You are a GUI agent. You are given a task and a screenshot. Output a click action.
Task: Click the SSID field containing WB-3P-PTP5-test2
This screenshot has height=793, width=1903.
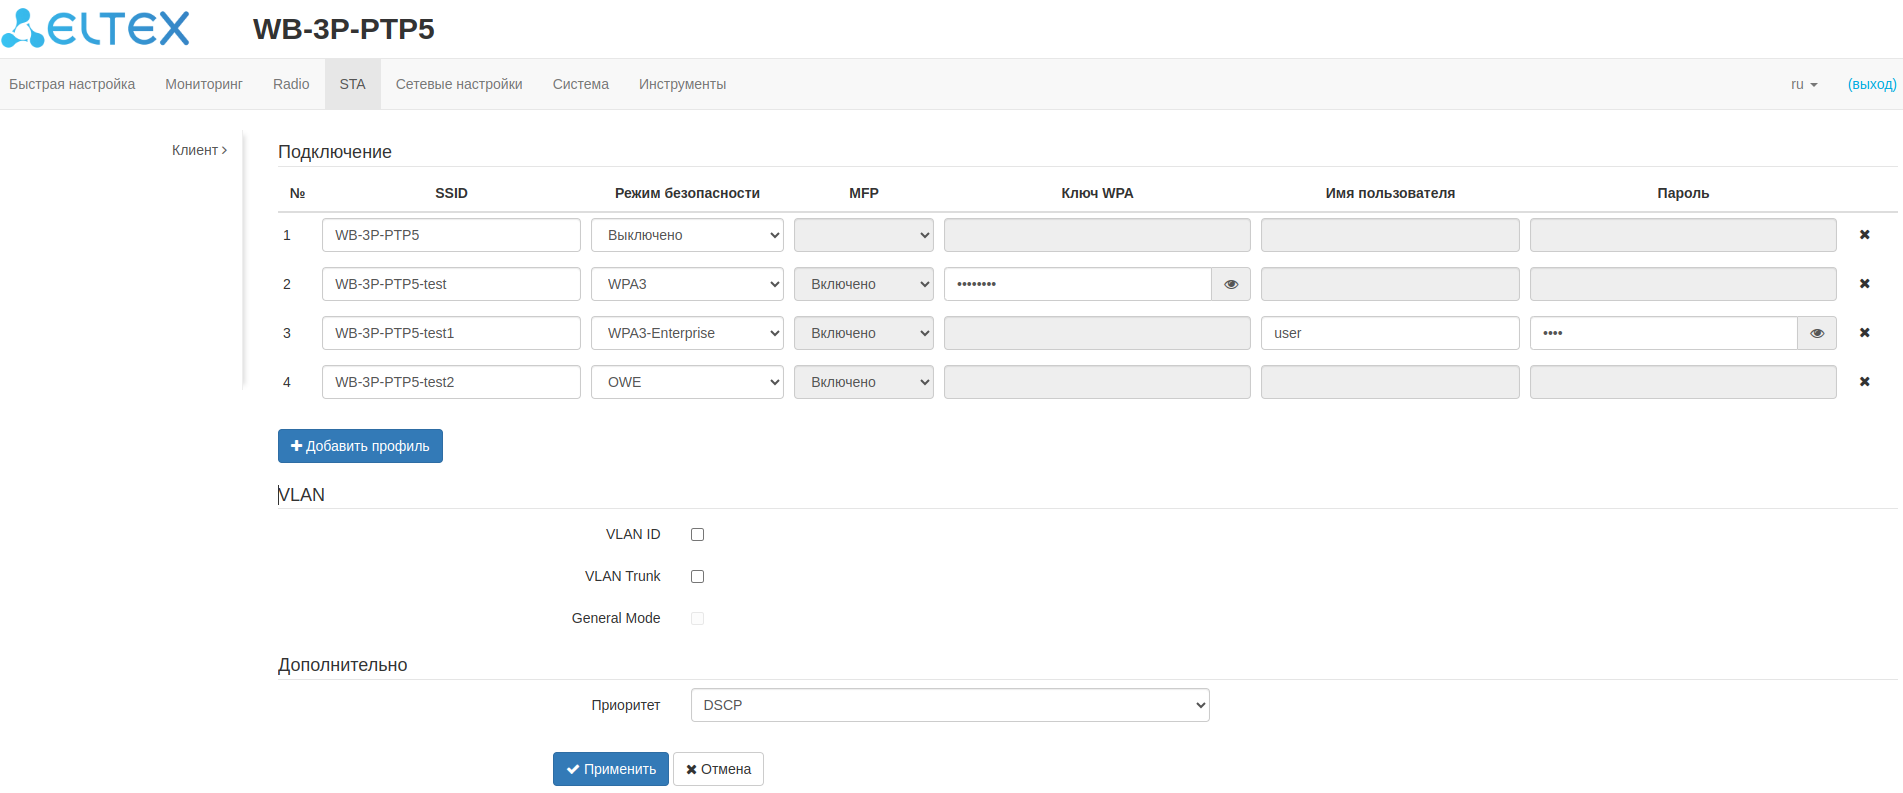(x=451, y=382)
